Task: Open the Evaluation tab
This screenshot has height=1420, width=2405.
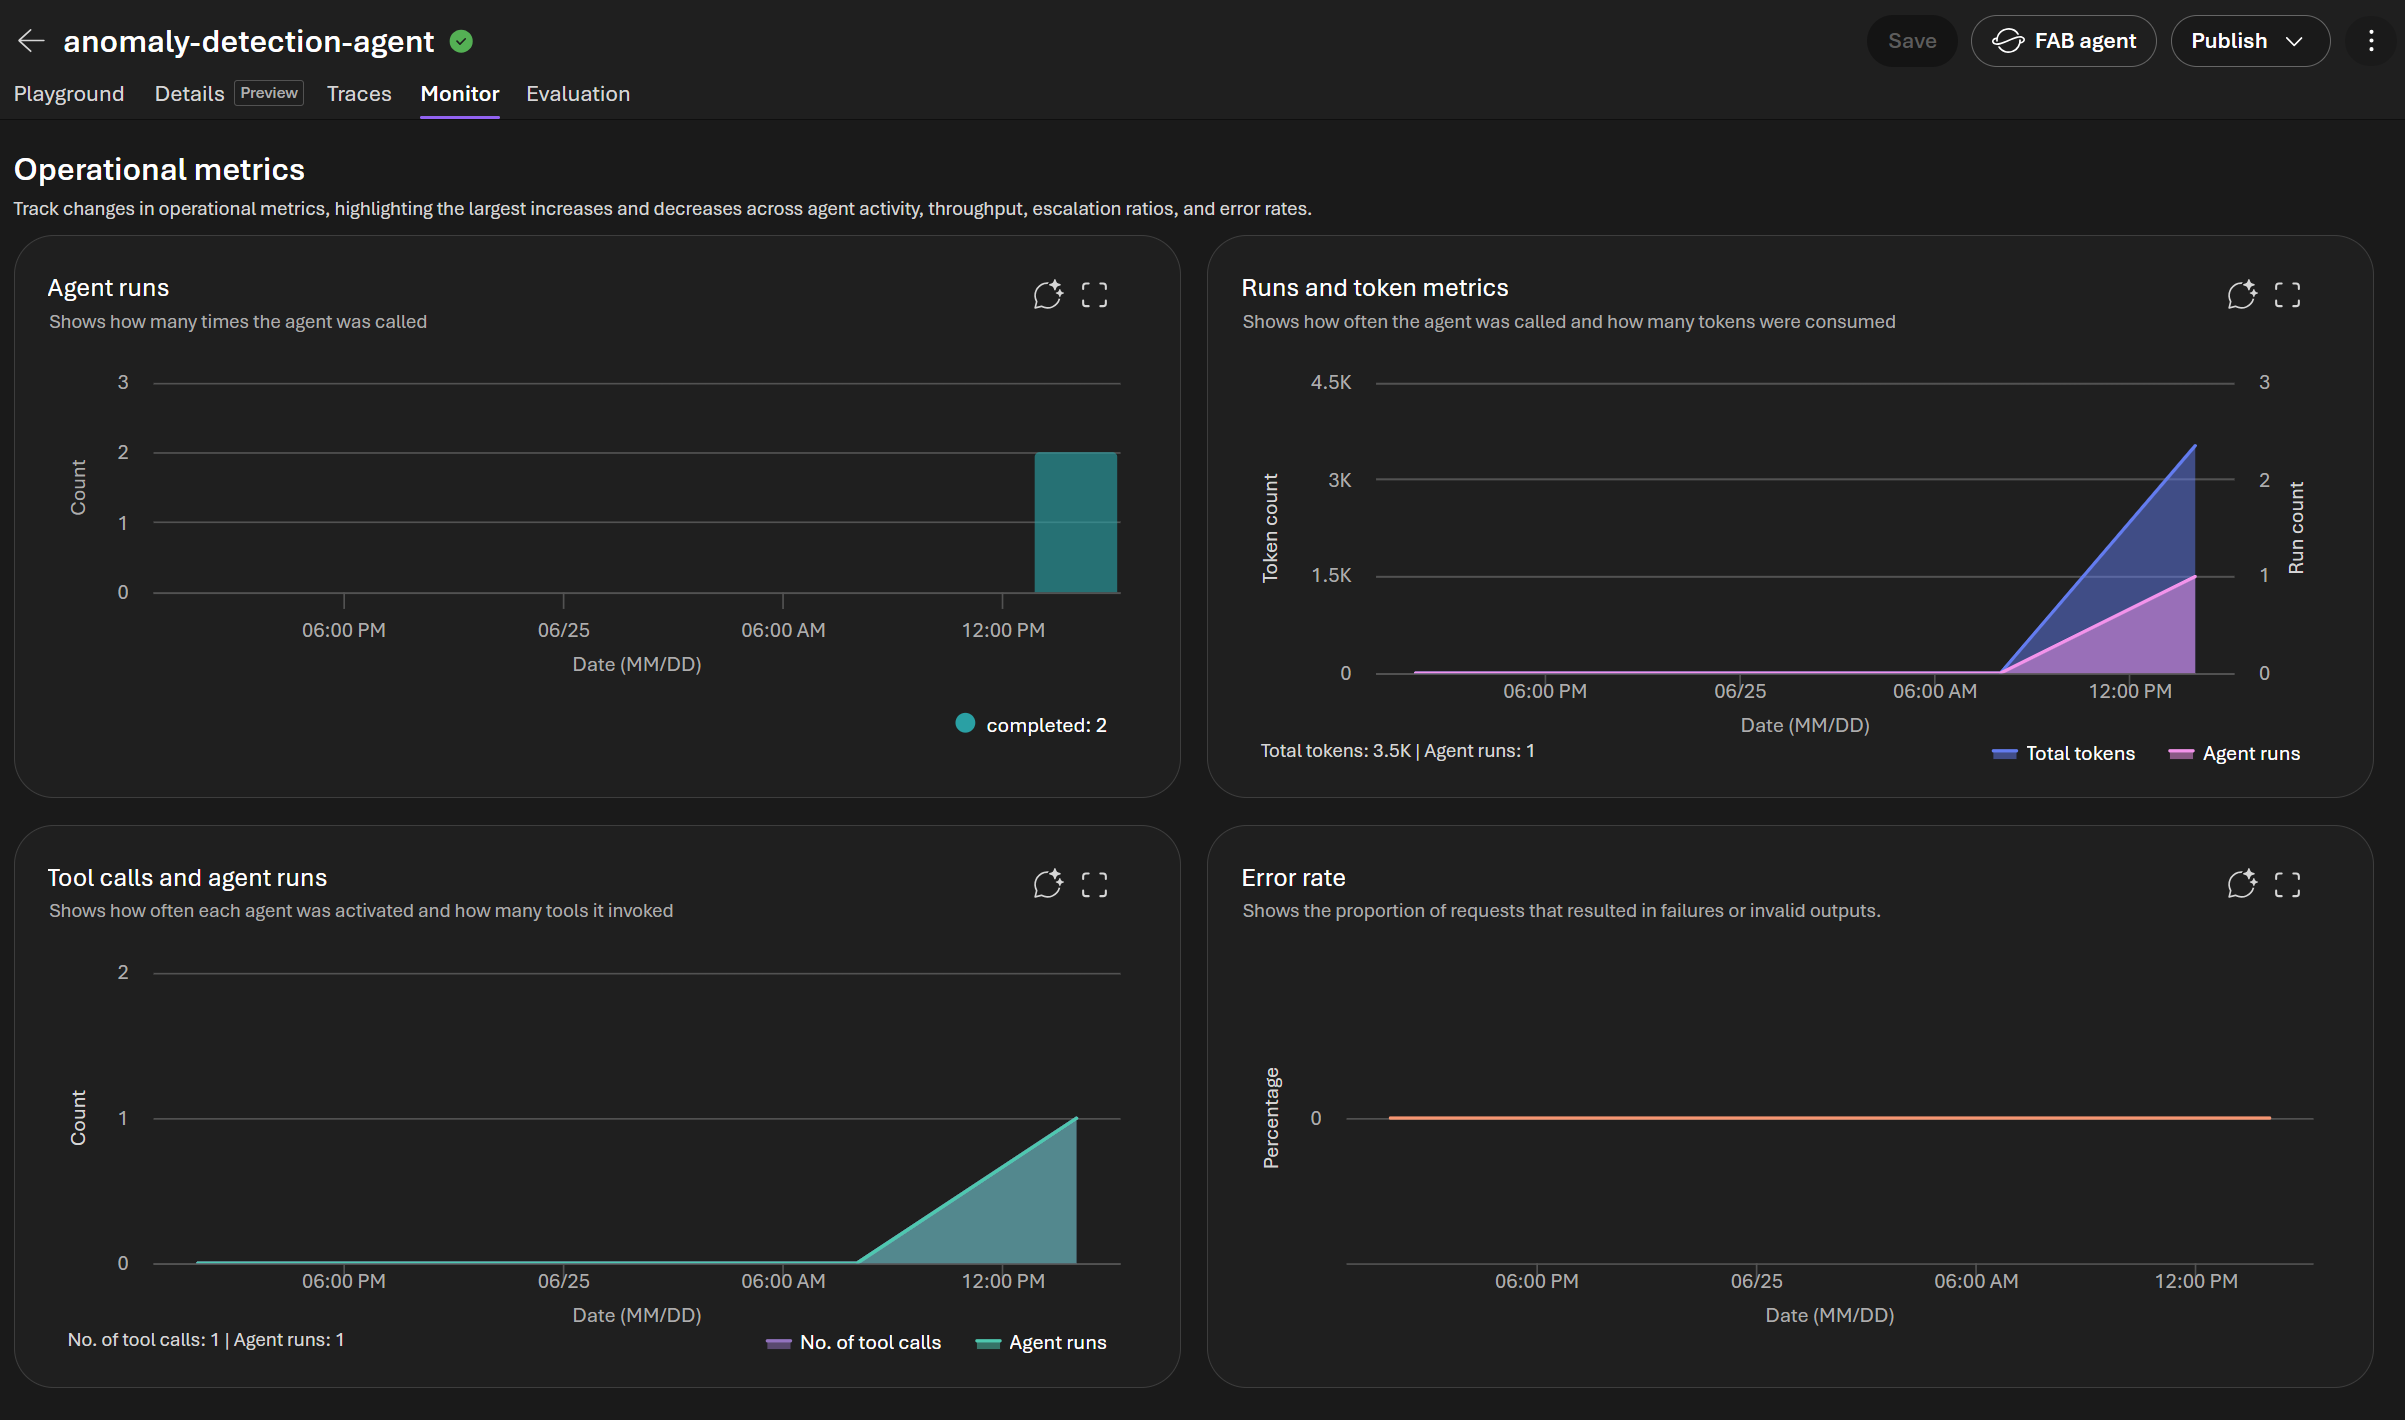Action: click(x=578, y=94)
